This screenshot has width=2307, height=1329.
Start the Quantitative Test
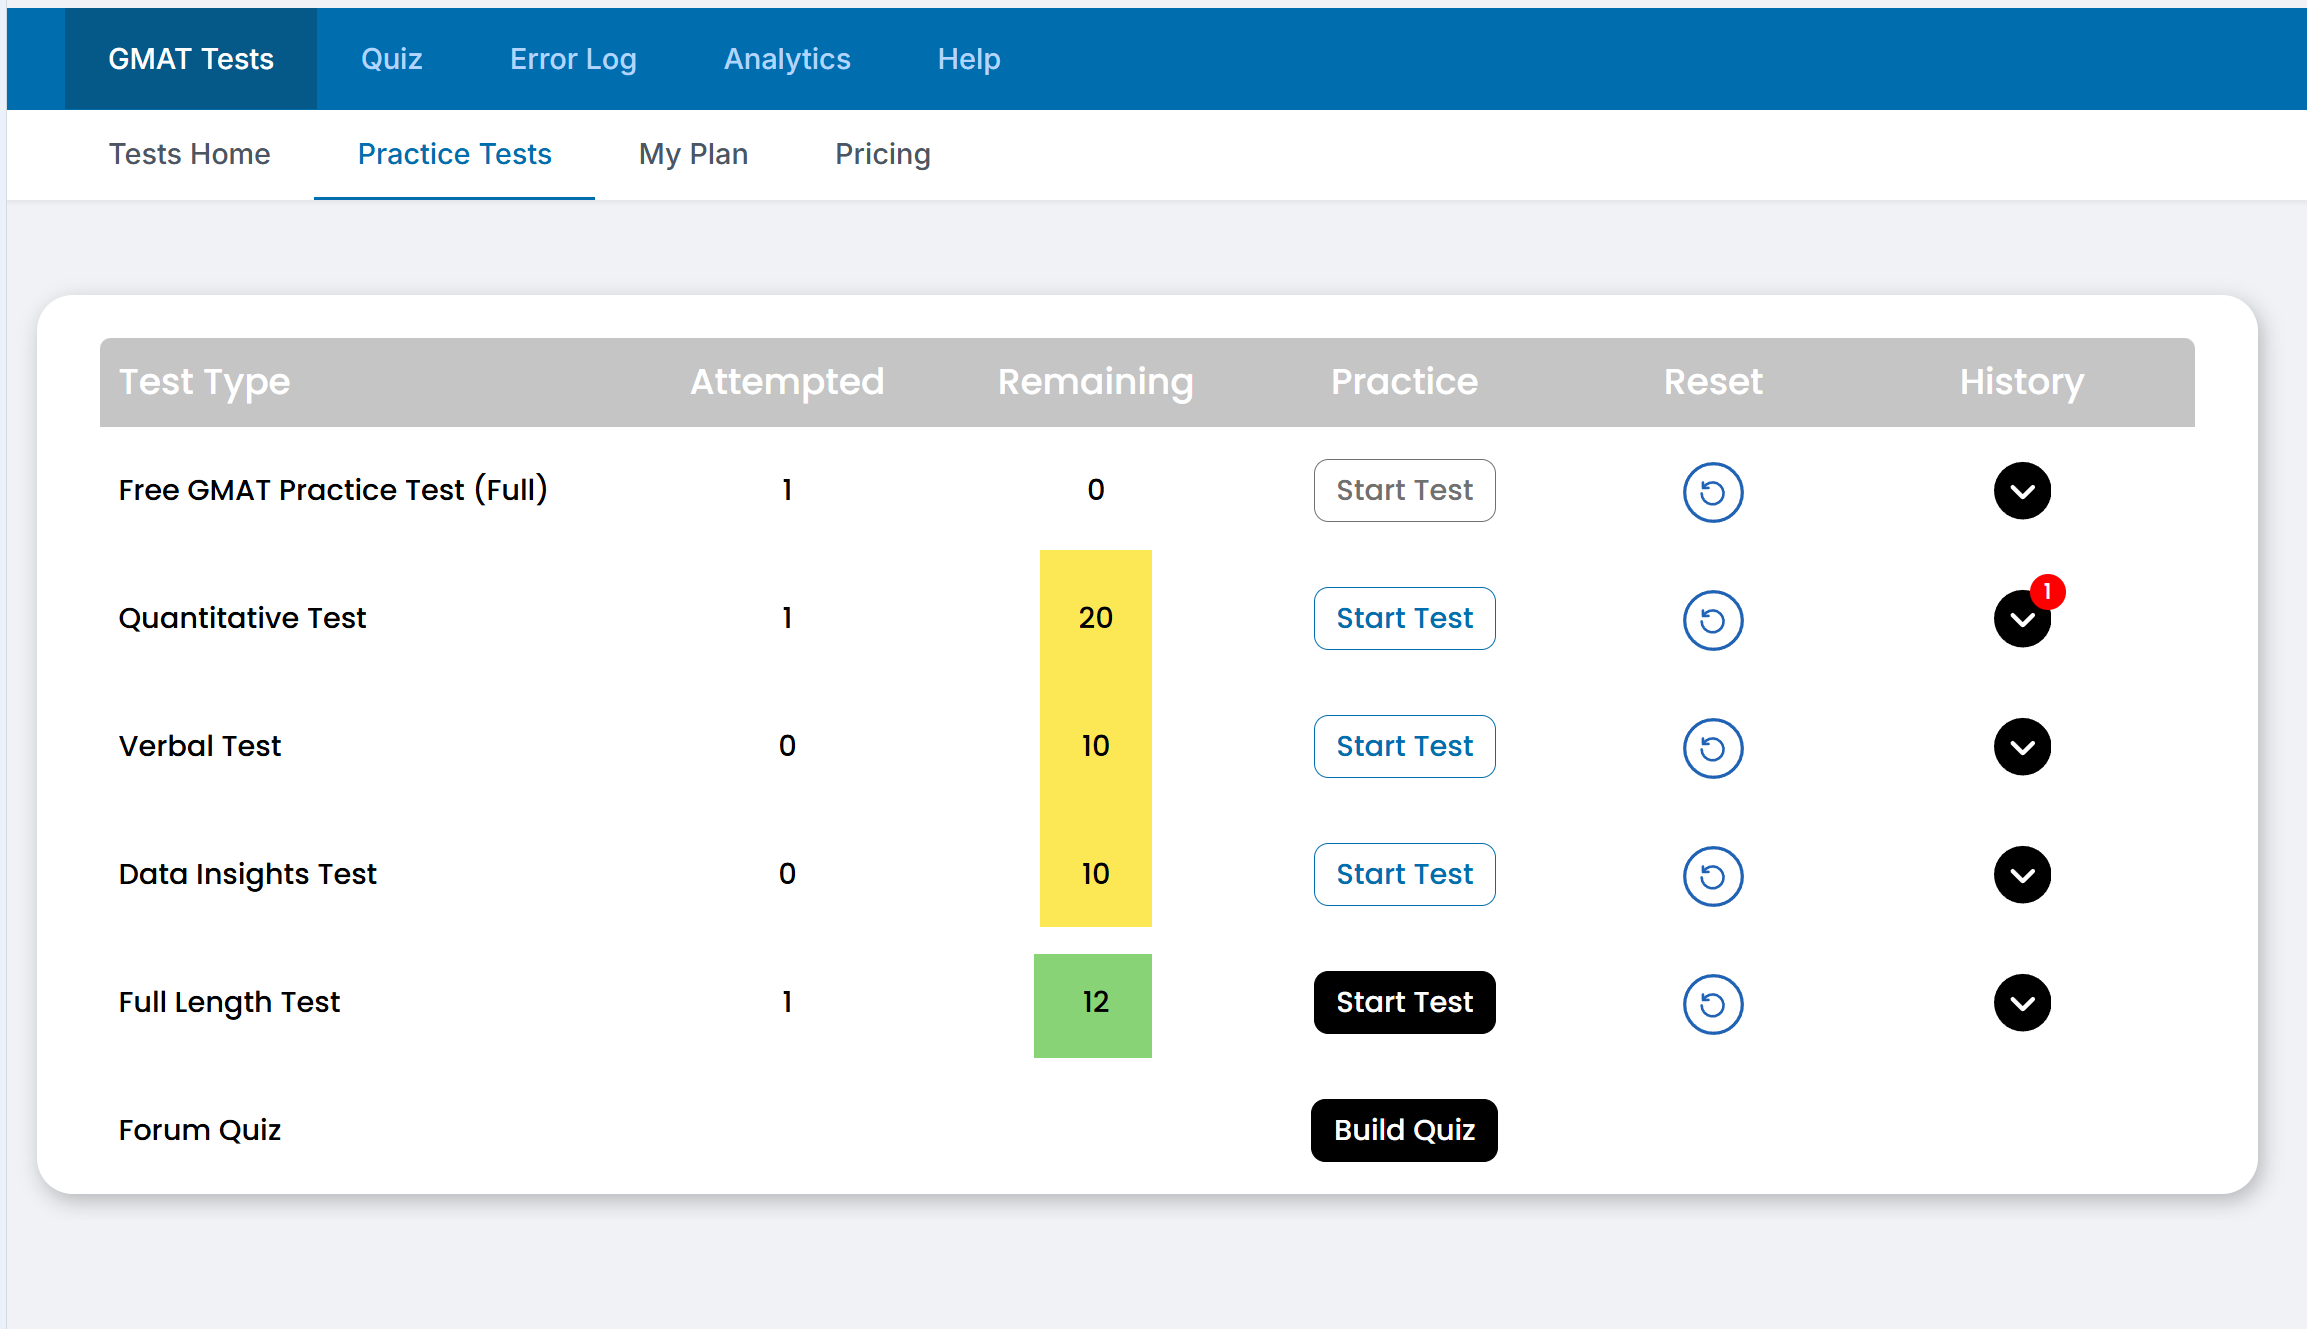1404,618
